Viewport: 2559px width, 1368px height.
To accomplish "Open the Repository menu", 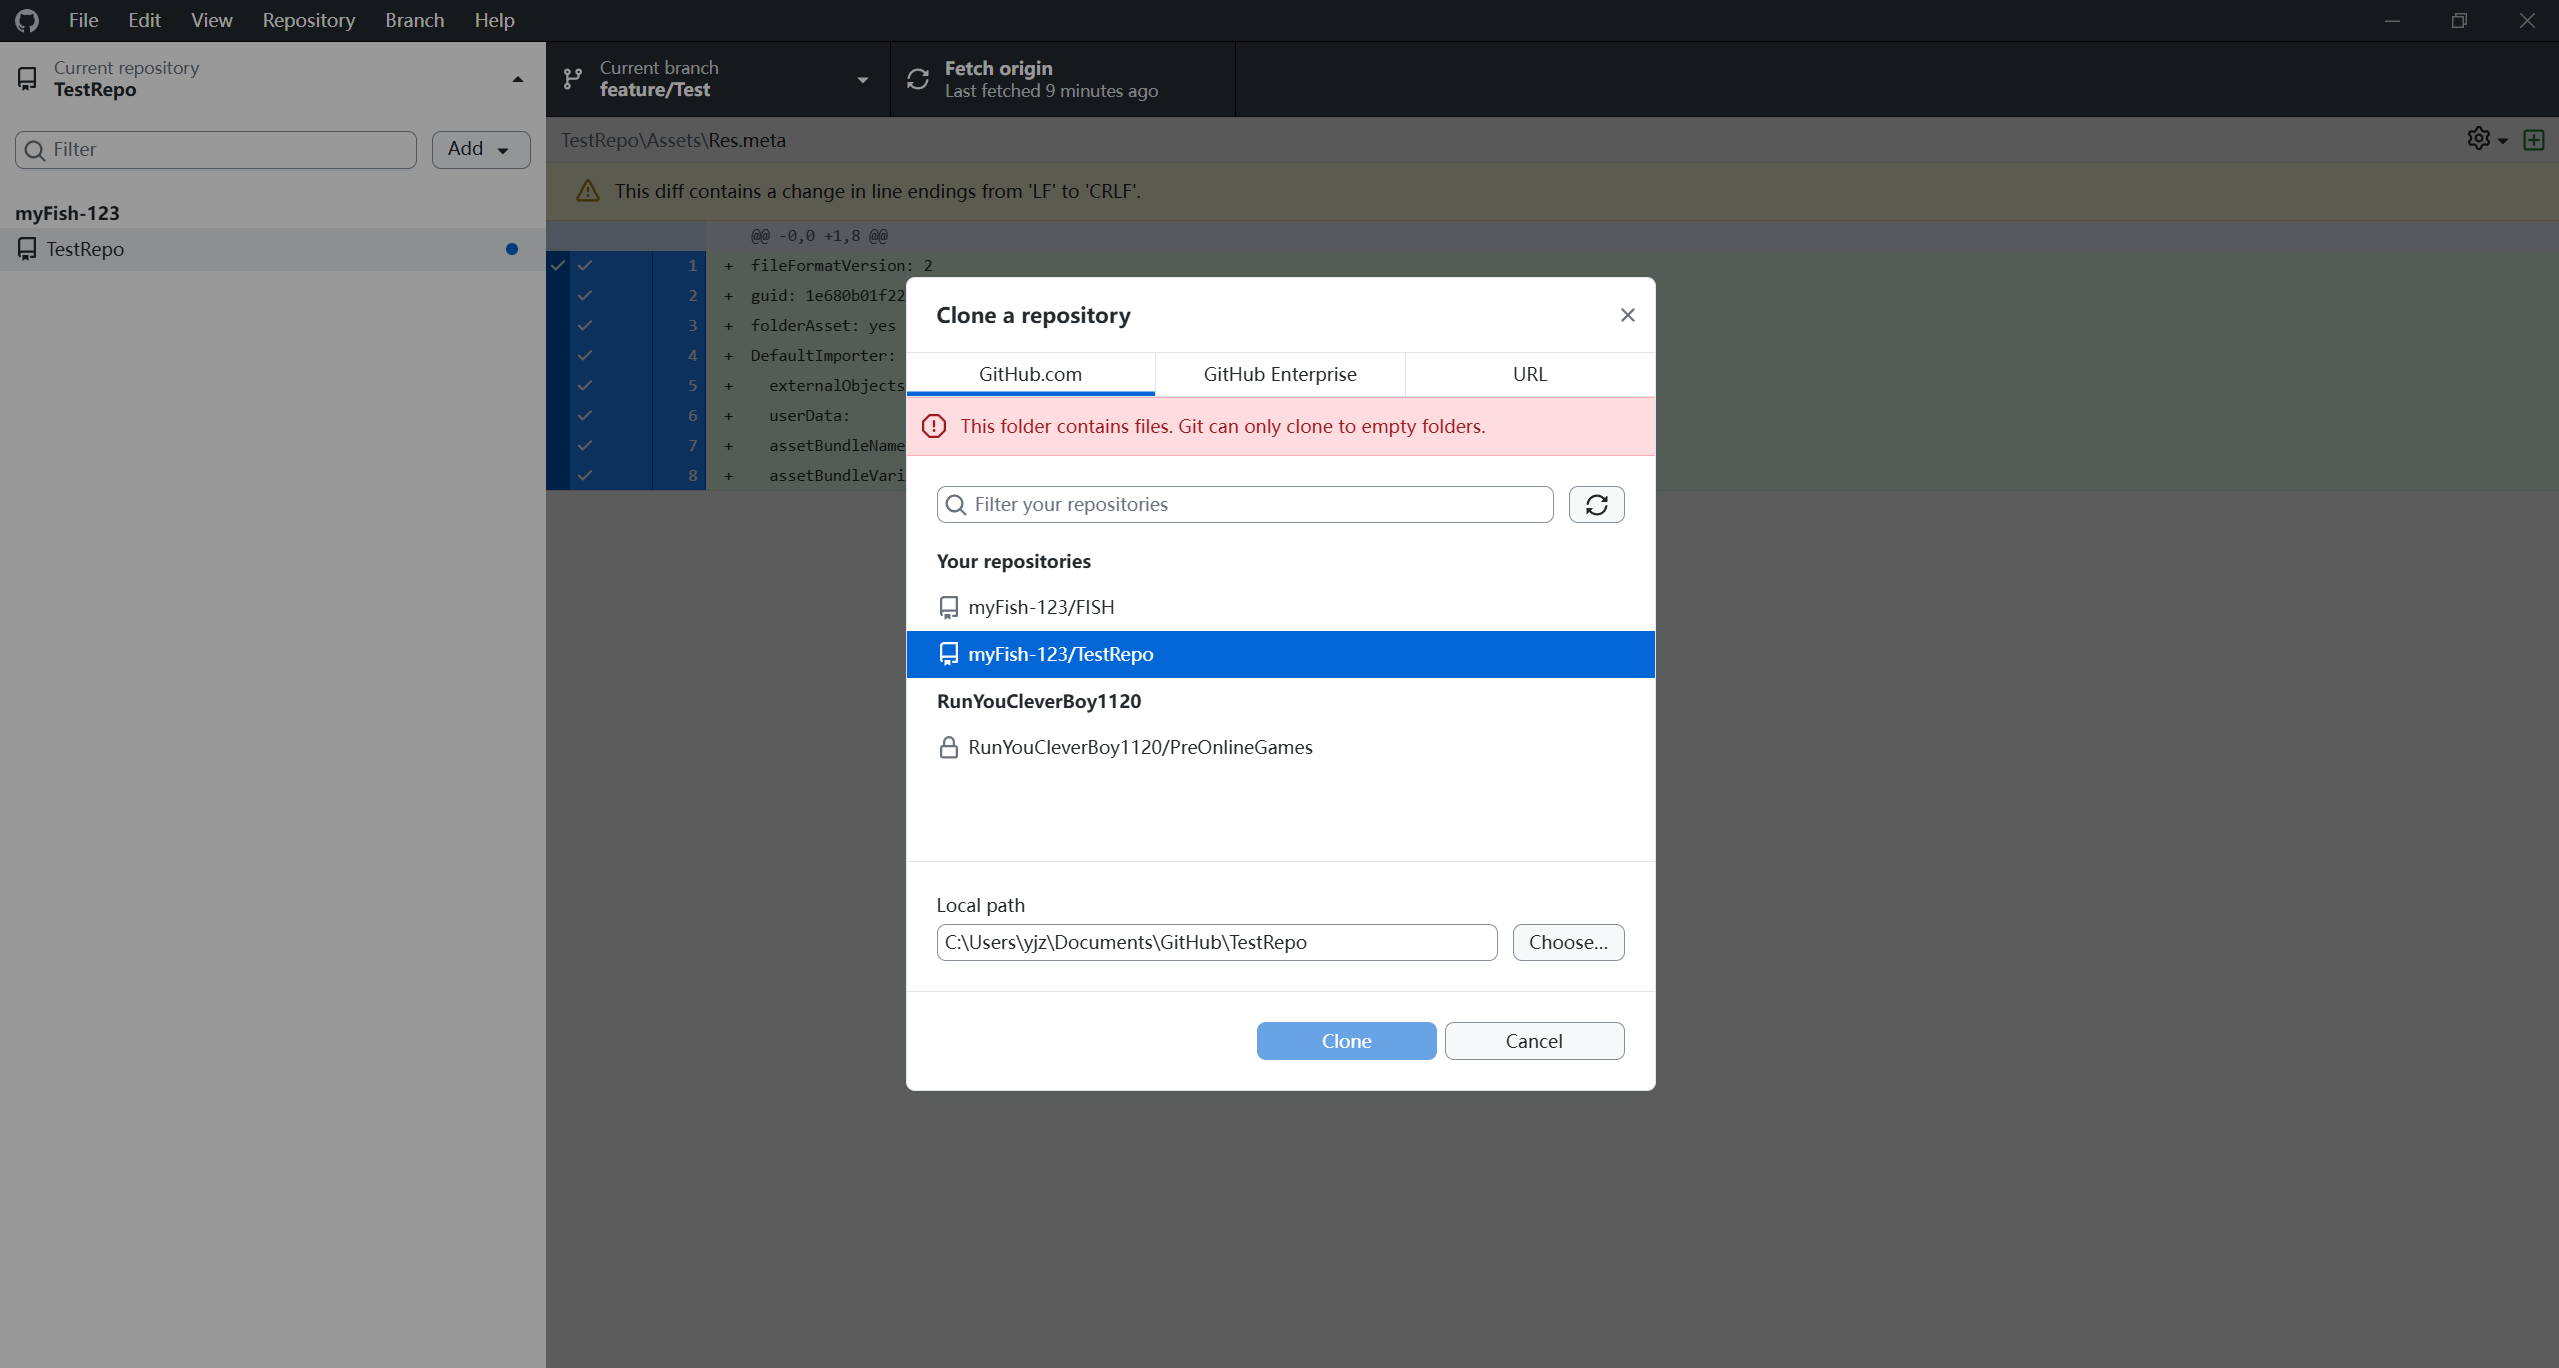I will 308,20.
